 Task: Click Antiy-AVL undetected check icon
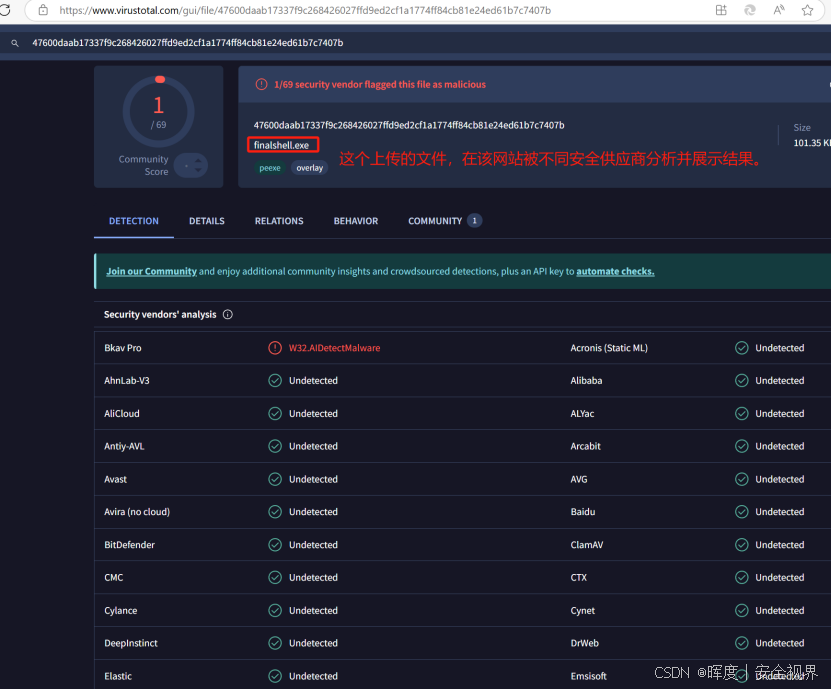click(x=275, y=446)
